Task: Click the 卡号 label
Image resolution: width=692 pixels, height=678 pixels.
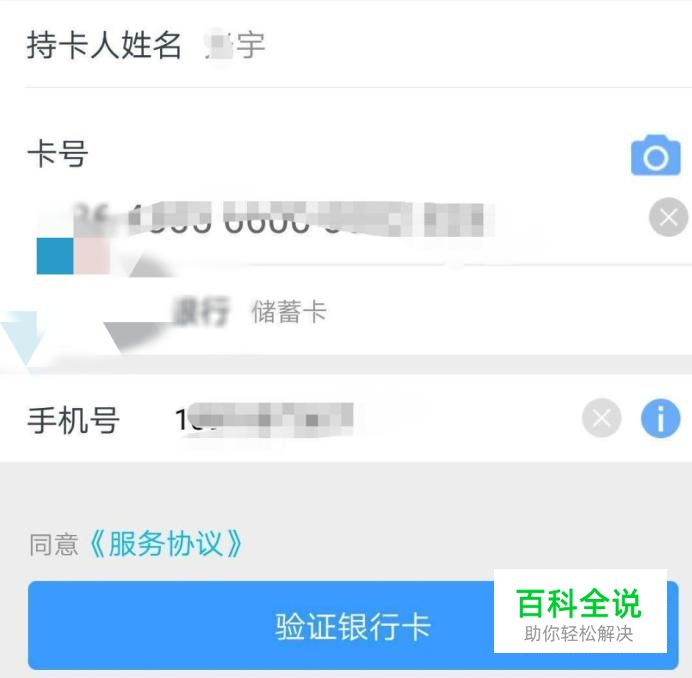Action: point(58,153)
